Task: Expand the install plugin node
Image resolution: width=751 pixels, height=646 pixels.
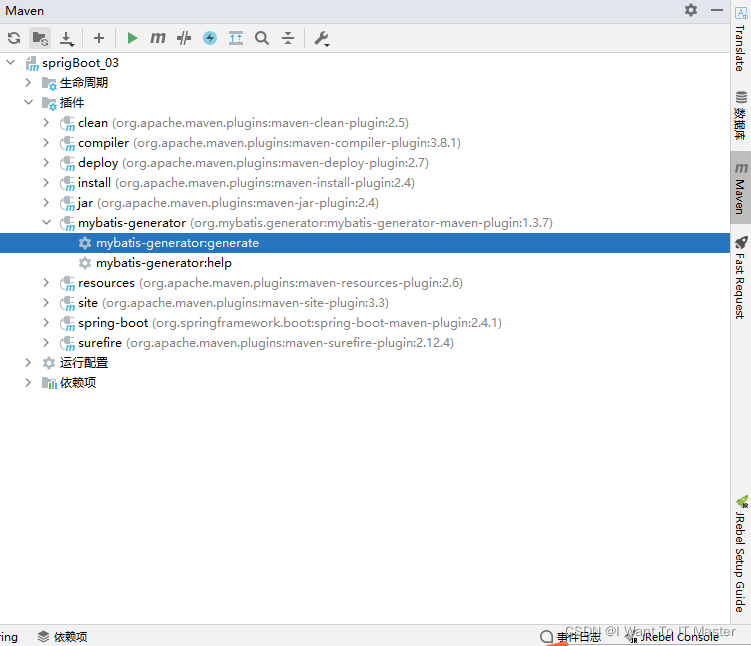Action: (x=46, y=182)
